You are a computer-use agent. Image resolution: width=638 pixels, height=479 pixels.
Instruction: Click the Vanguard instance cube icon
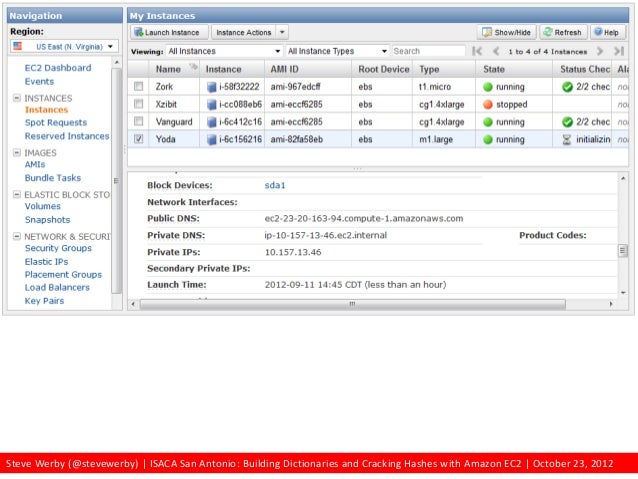[x=212, y=122]
